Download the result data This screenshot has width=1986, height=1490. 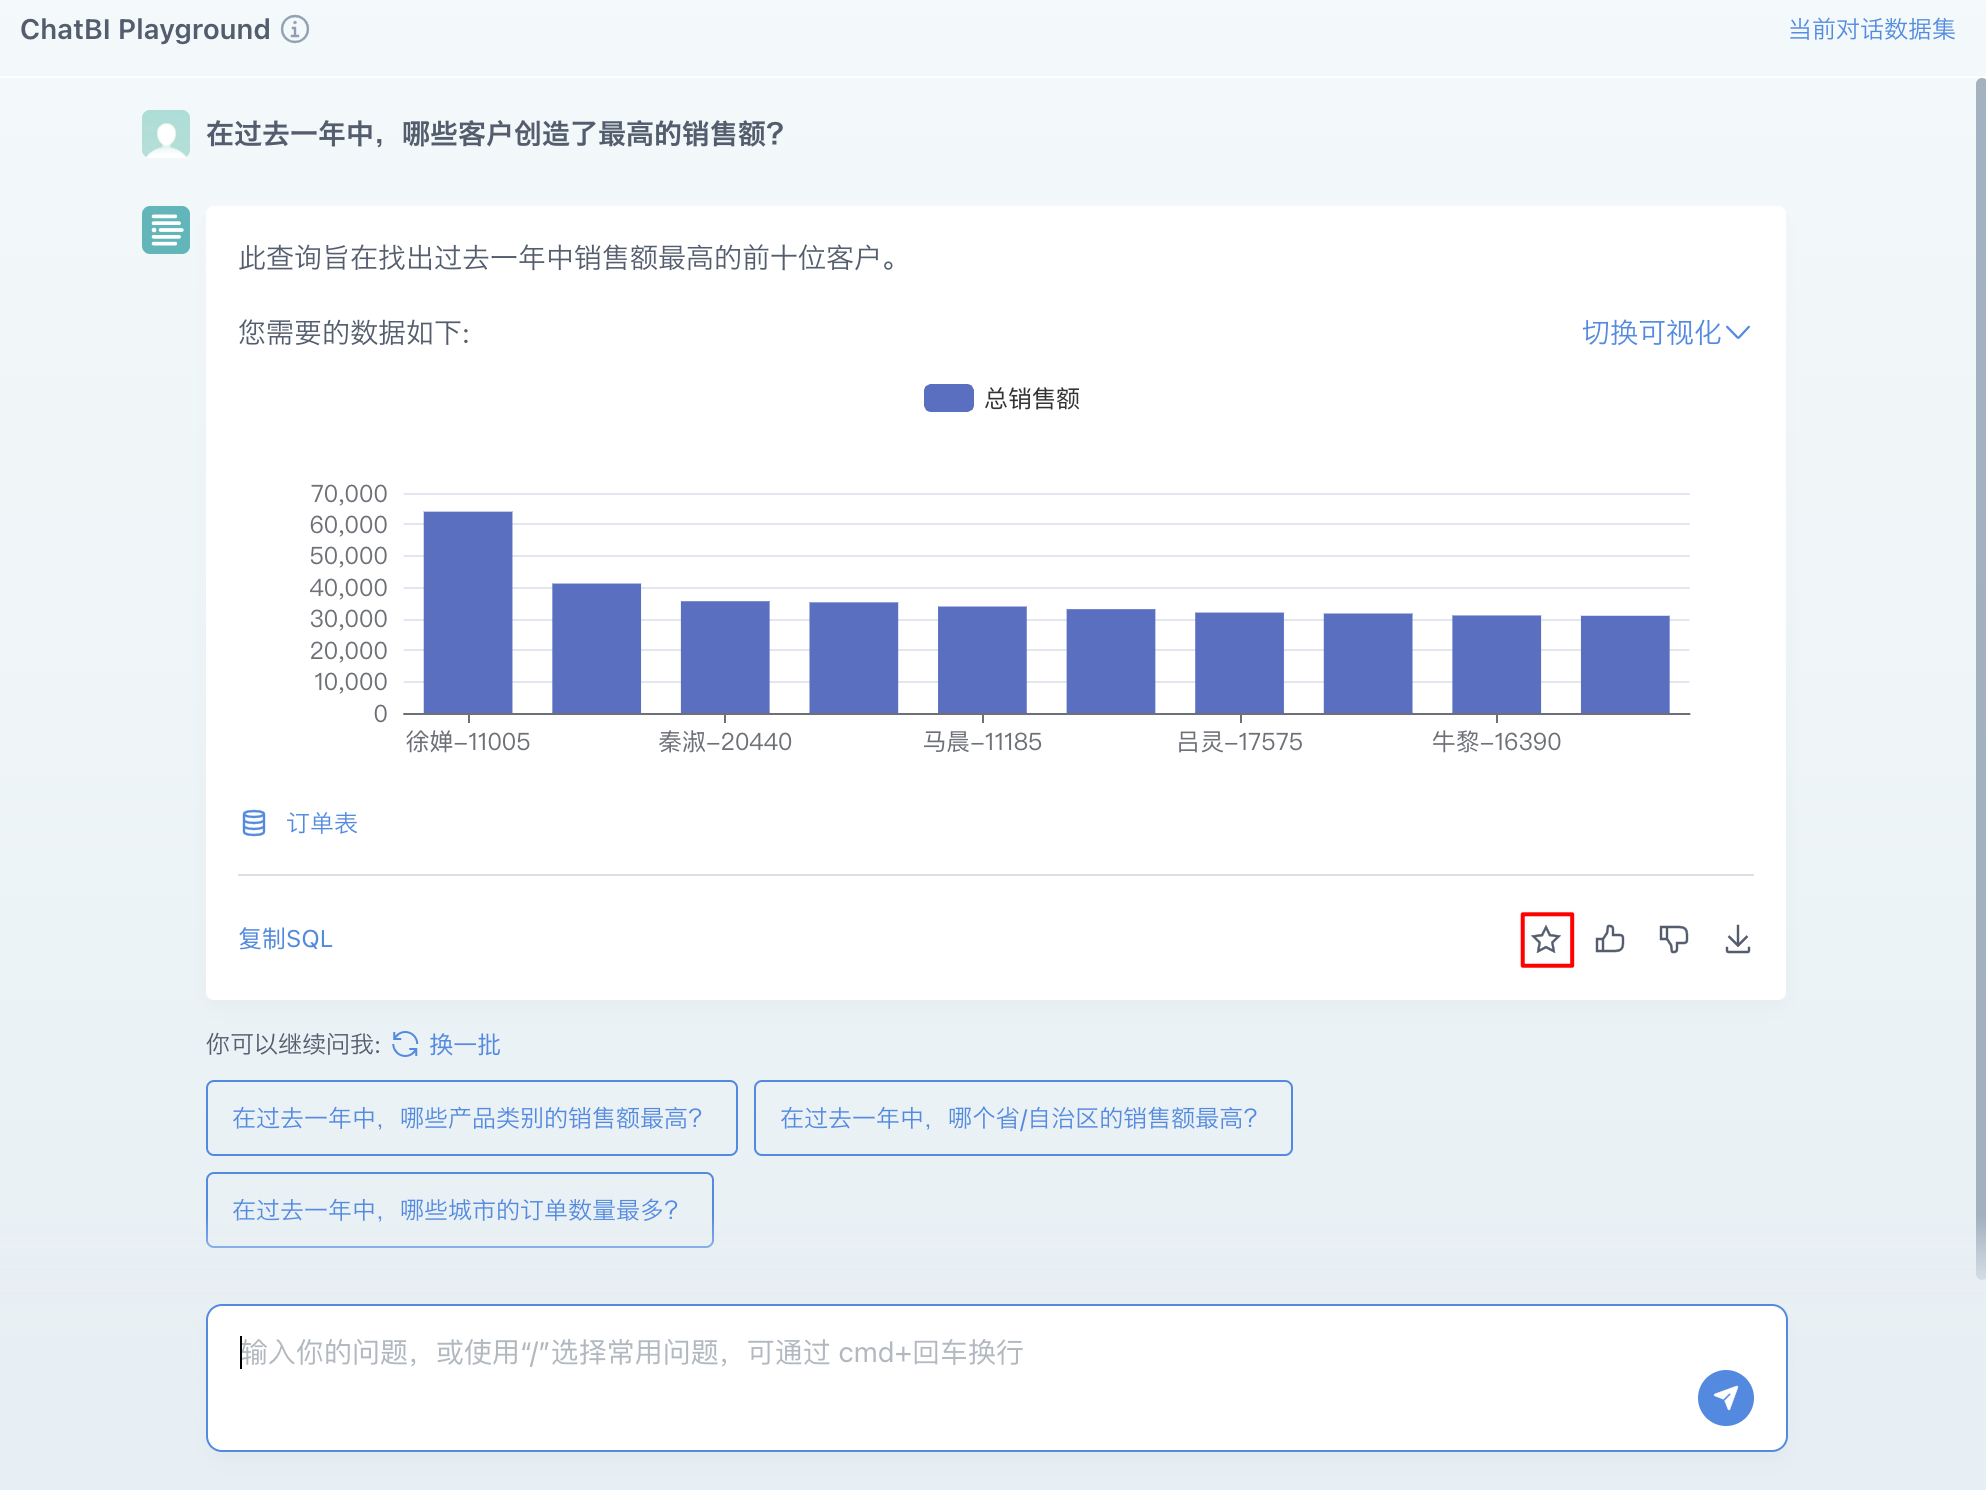[1738, 939]
